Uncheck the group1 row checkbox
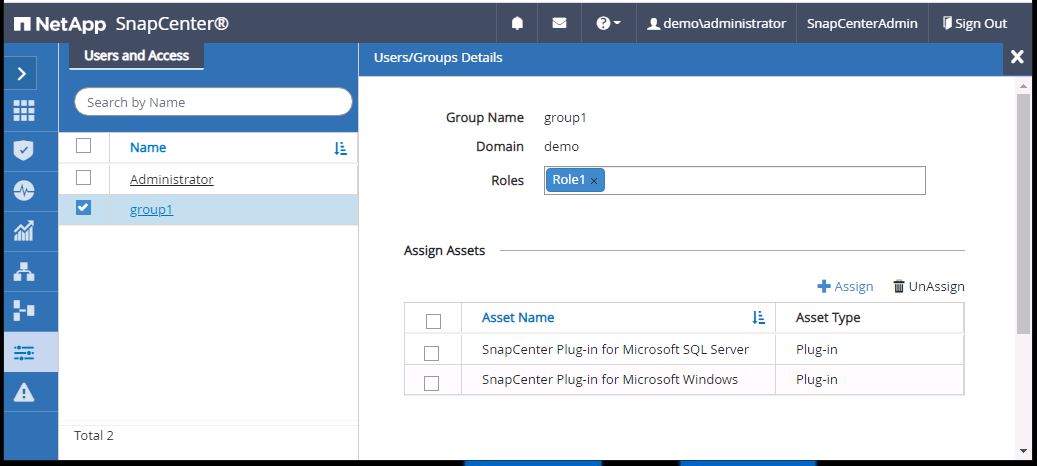The height and width of the screenshot is (466, 1037). (x=84, y=208)
